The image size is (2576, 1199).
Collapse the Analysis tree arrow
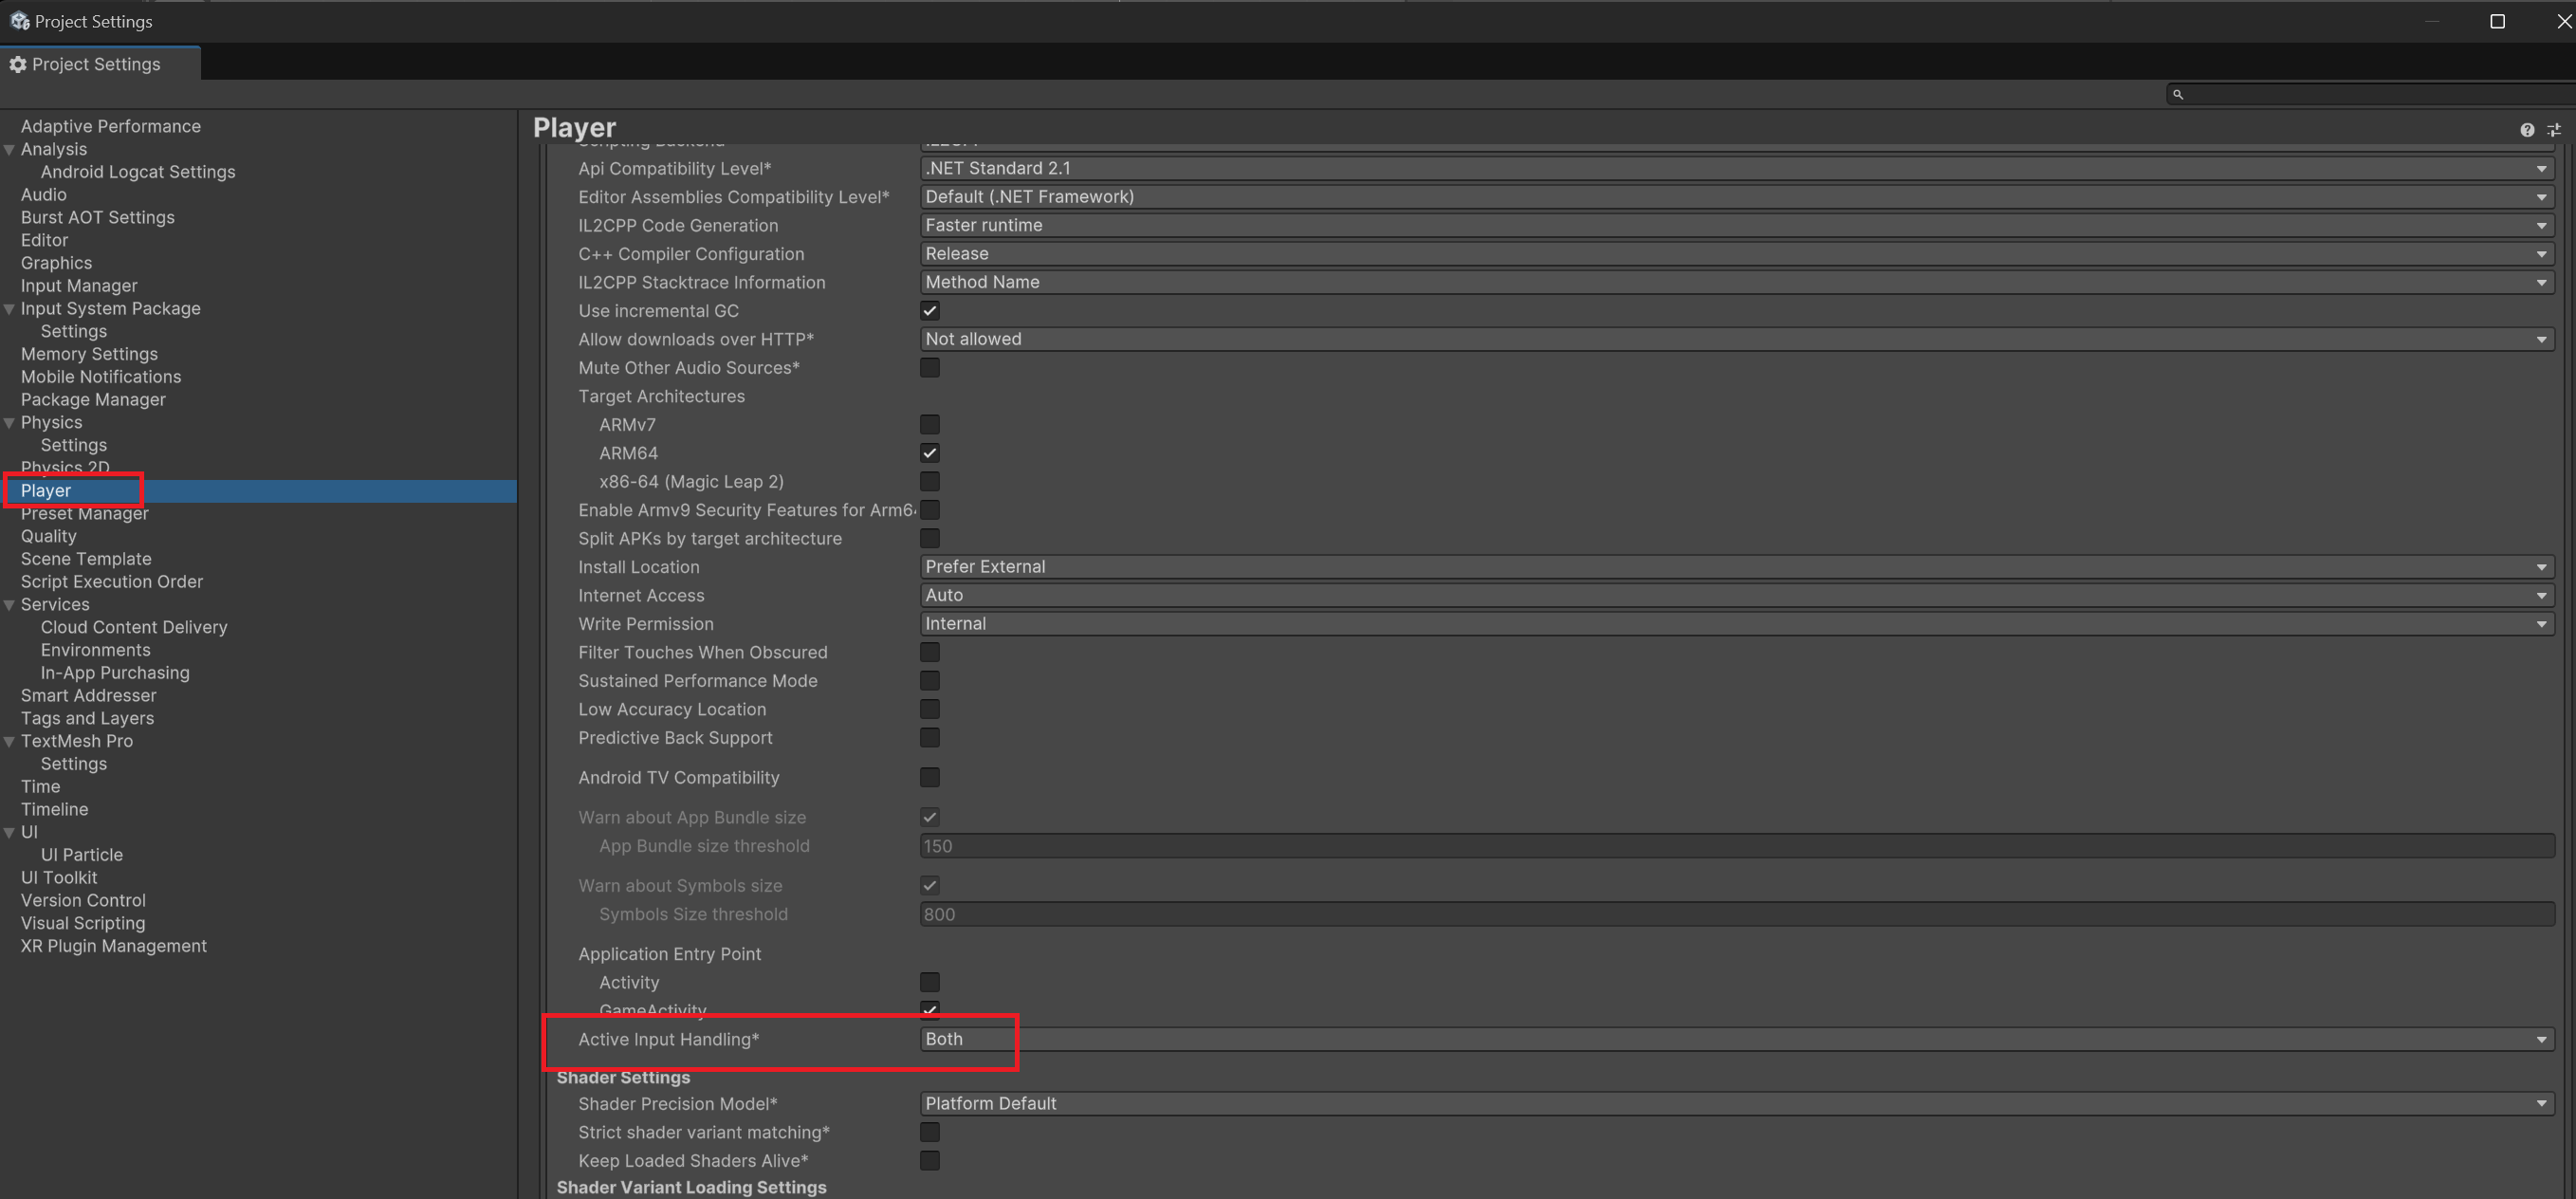coord(9,150)
